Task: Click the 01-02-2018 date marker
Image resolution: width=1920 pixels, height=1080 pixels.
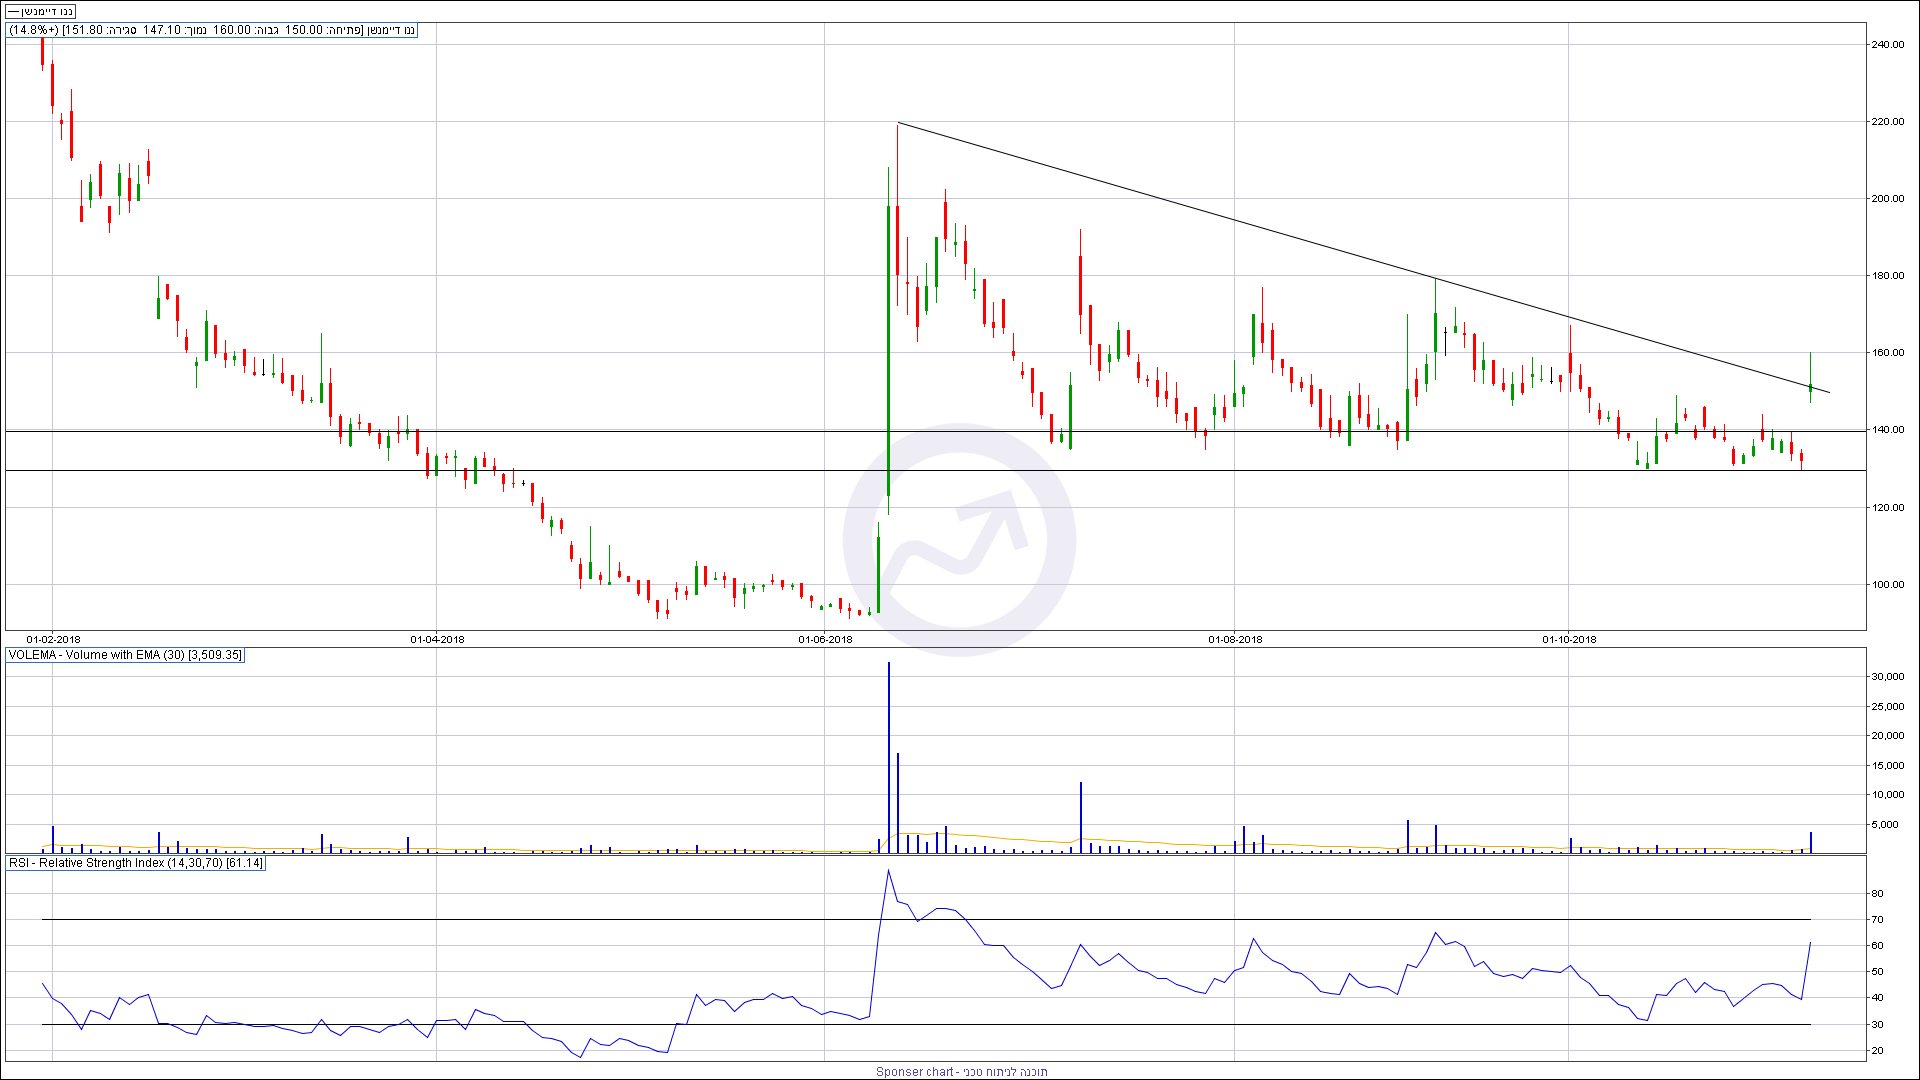Action: coord(53,639)
